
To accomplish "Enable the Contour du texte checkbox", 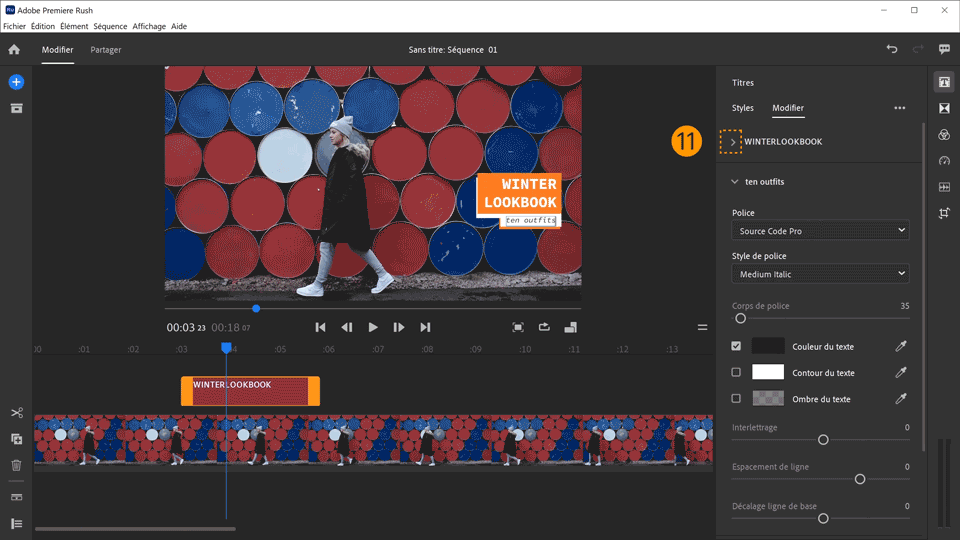I will tap(737, 372).
